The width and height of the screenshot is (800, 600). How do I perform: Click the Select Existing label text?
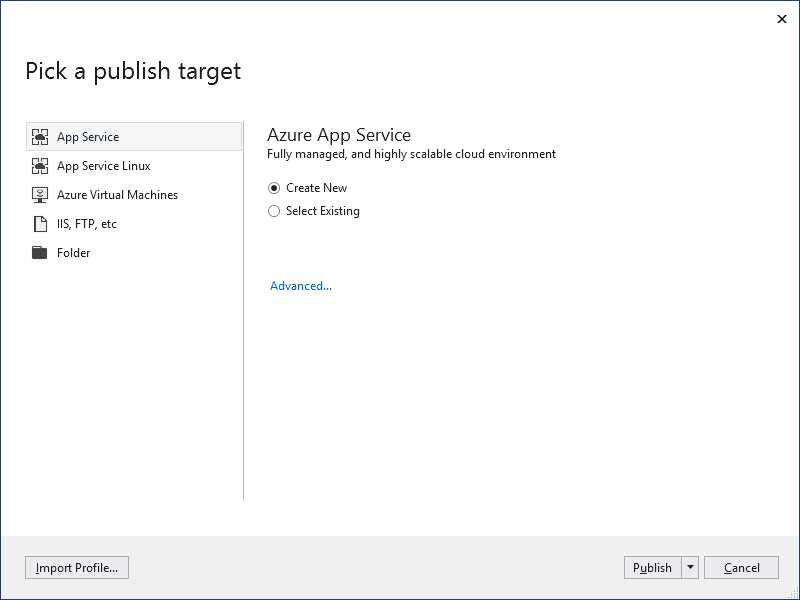point(322,211)
